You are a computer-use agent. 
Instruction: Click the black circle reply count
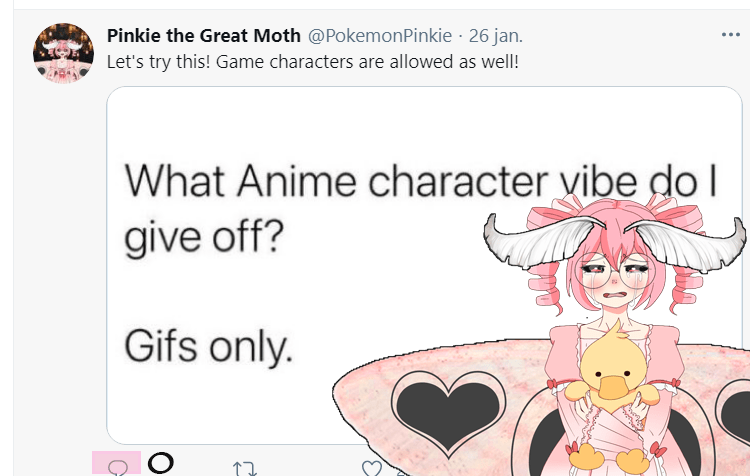160,463
